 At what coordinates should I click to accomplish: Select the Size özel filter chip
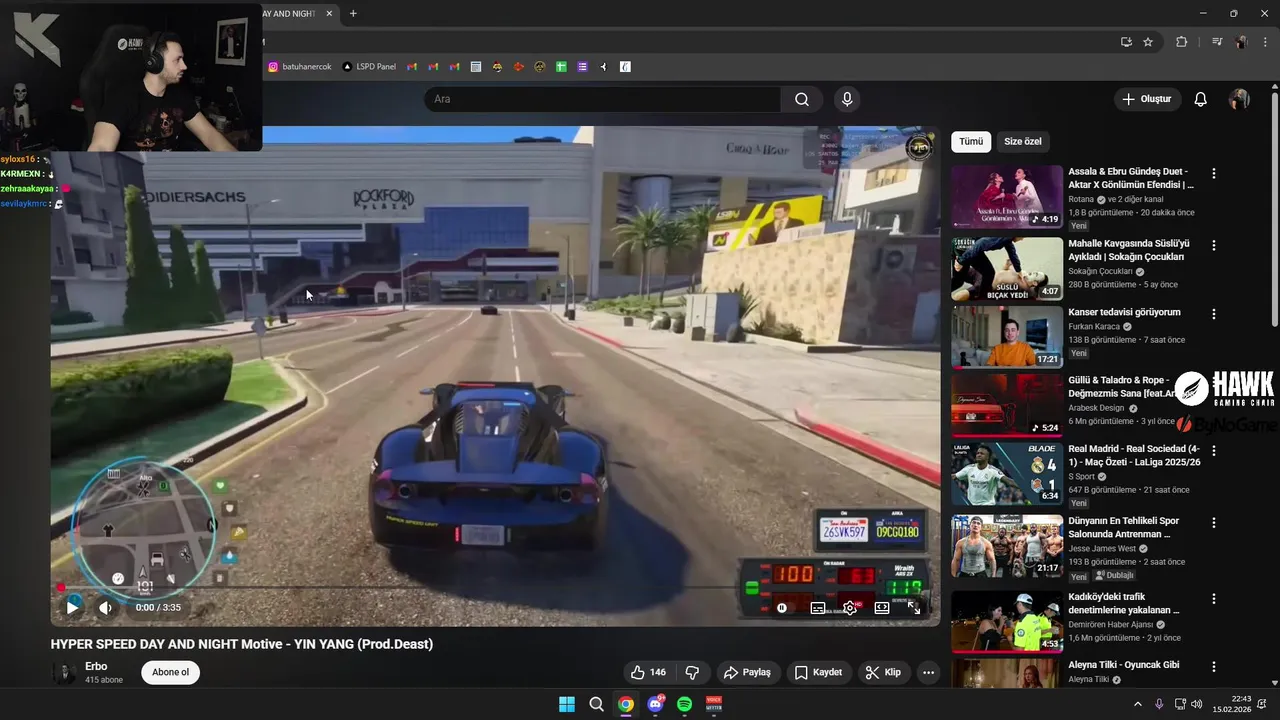(x=1023, y=142)
